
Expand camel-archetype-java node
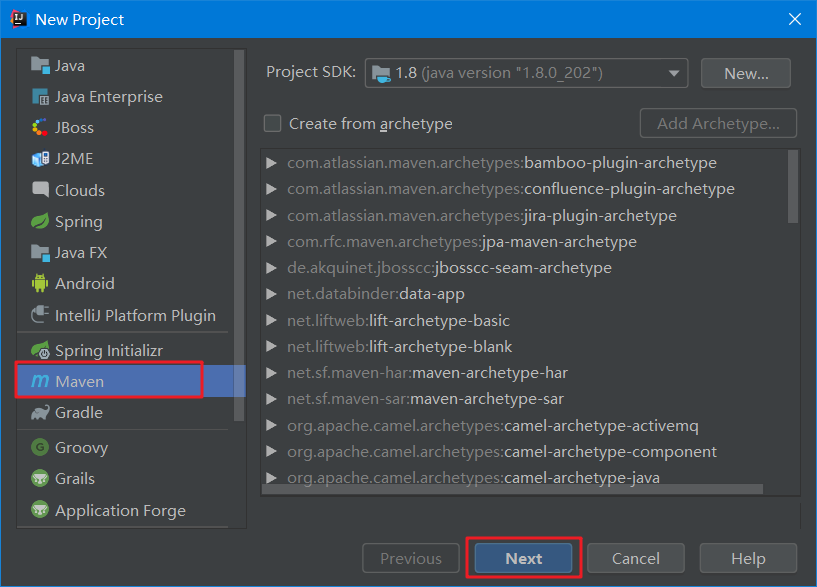click(x=271, y=477)
